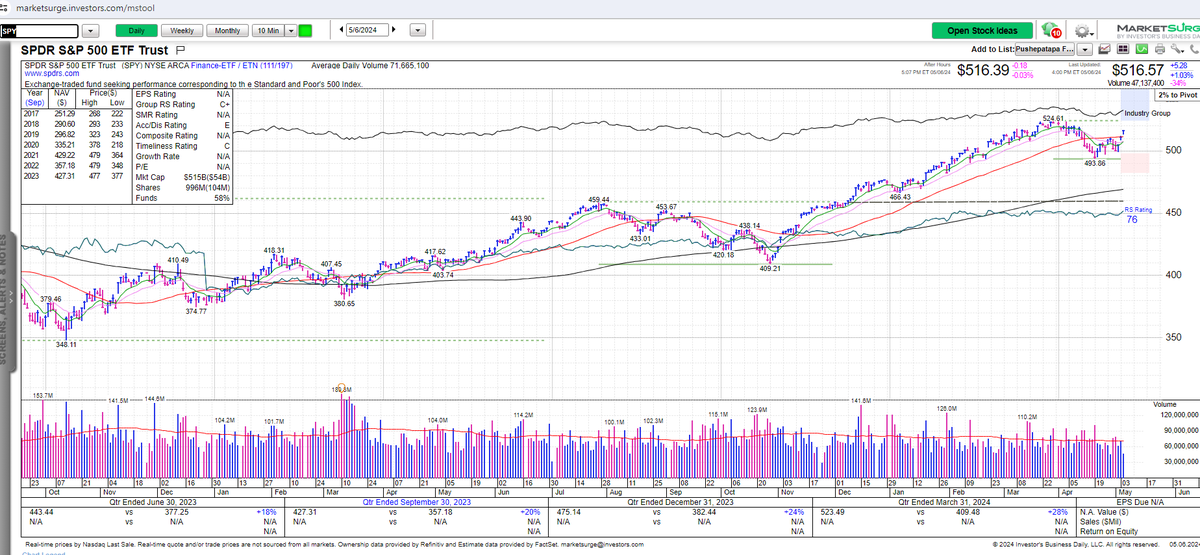The height and width of the screenshot is (555, 1200).
Task: Click the 524.61 high price label
Action: click(1054, 117)
